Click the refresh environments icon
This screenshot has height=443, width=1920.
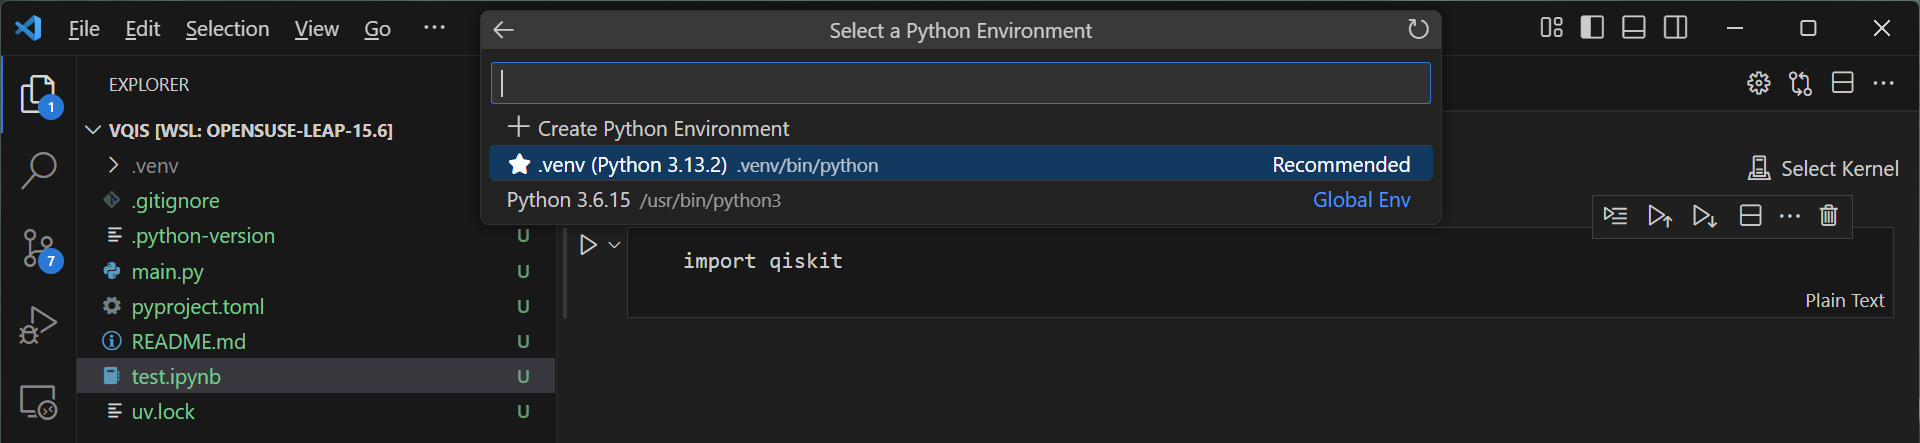point(1417,30)
